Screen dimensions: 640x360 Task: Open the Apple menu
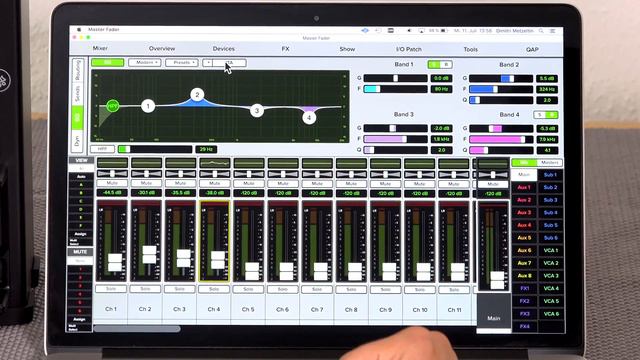pyautogui.click(x=79, y=30)
